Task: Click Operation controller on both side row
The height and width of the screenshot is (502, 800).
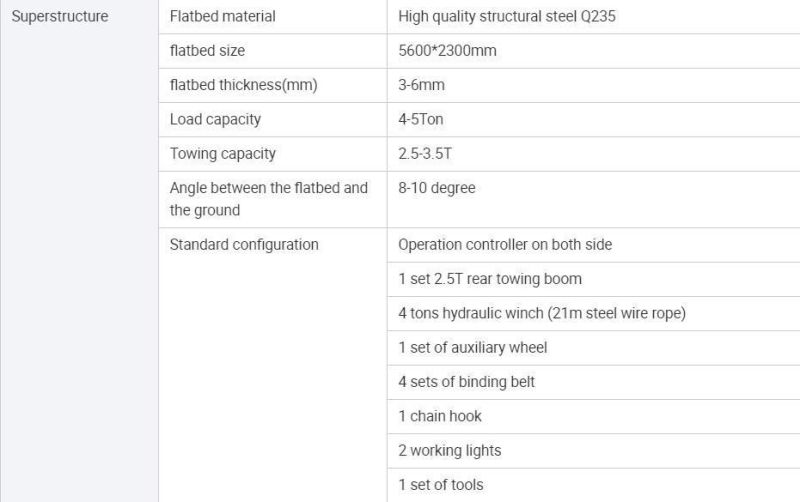Action: (x=594, y=245)
